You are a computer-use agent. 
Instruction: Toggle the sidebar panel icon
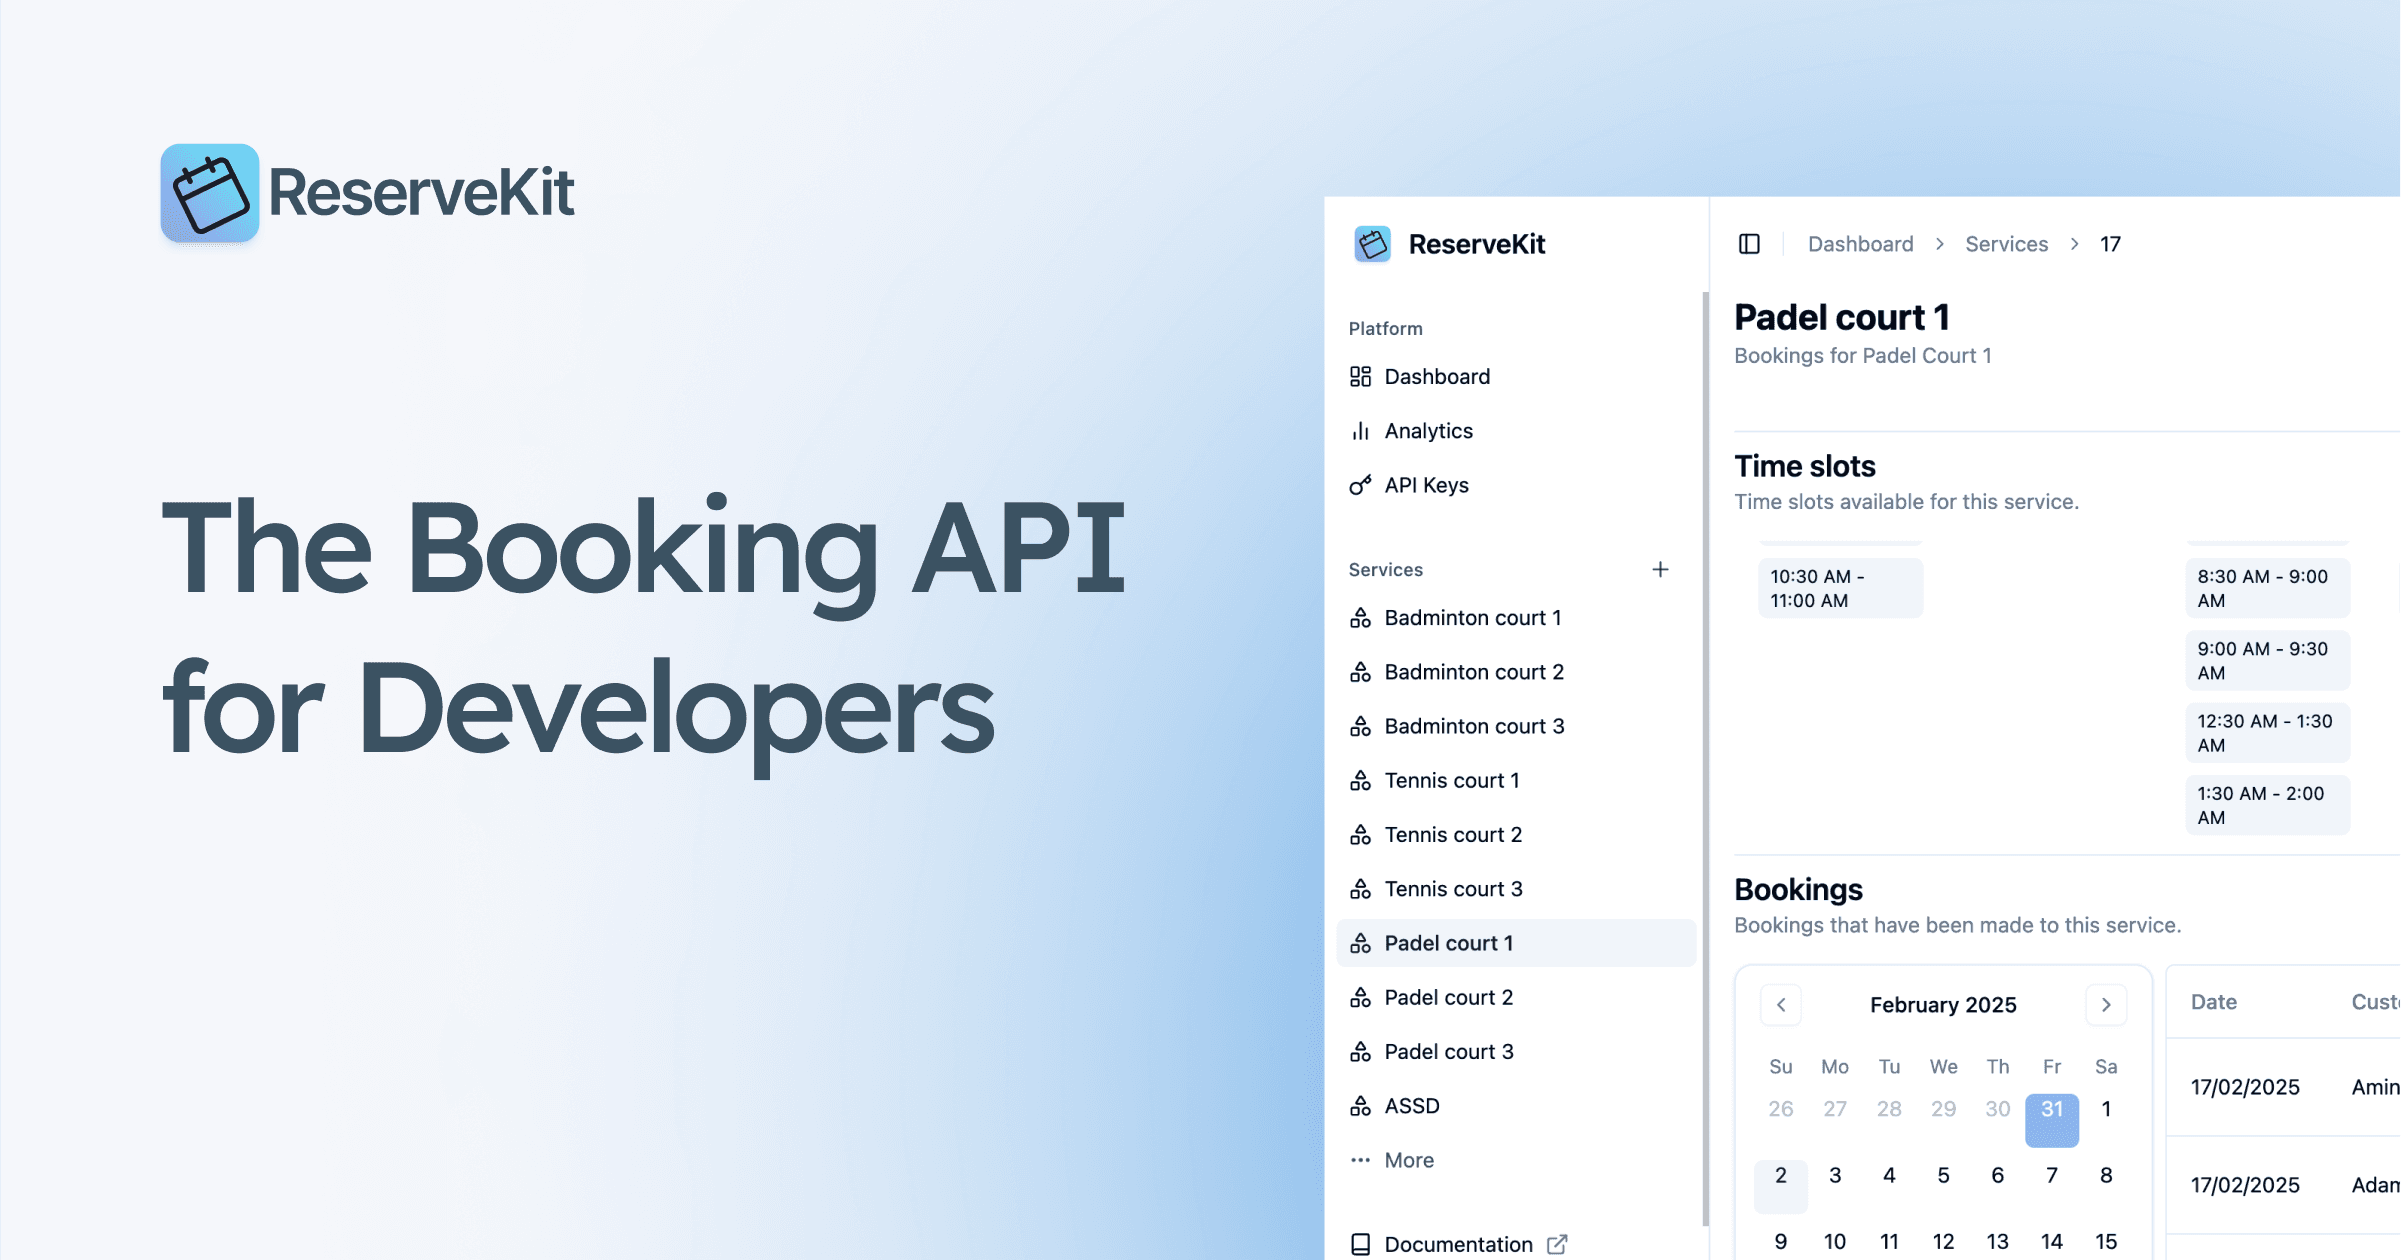(1749, 244)
